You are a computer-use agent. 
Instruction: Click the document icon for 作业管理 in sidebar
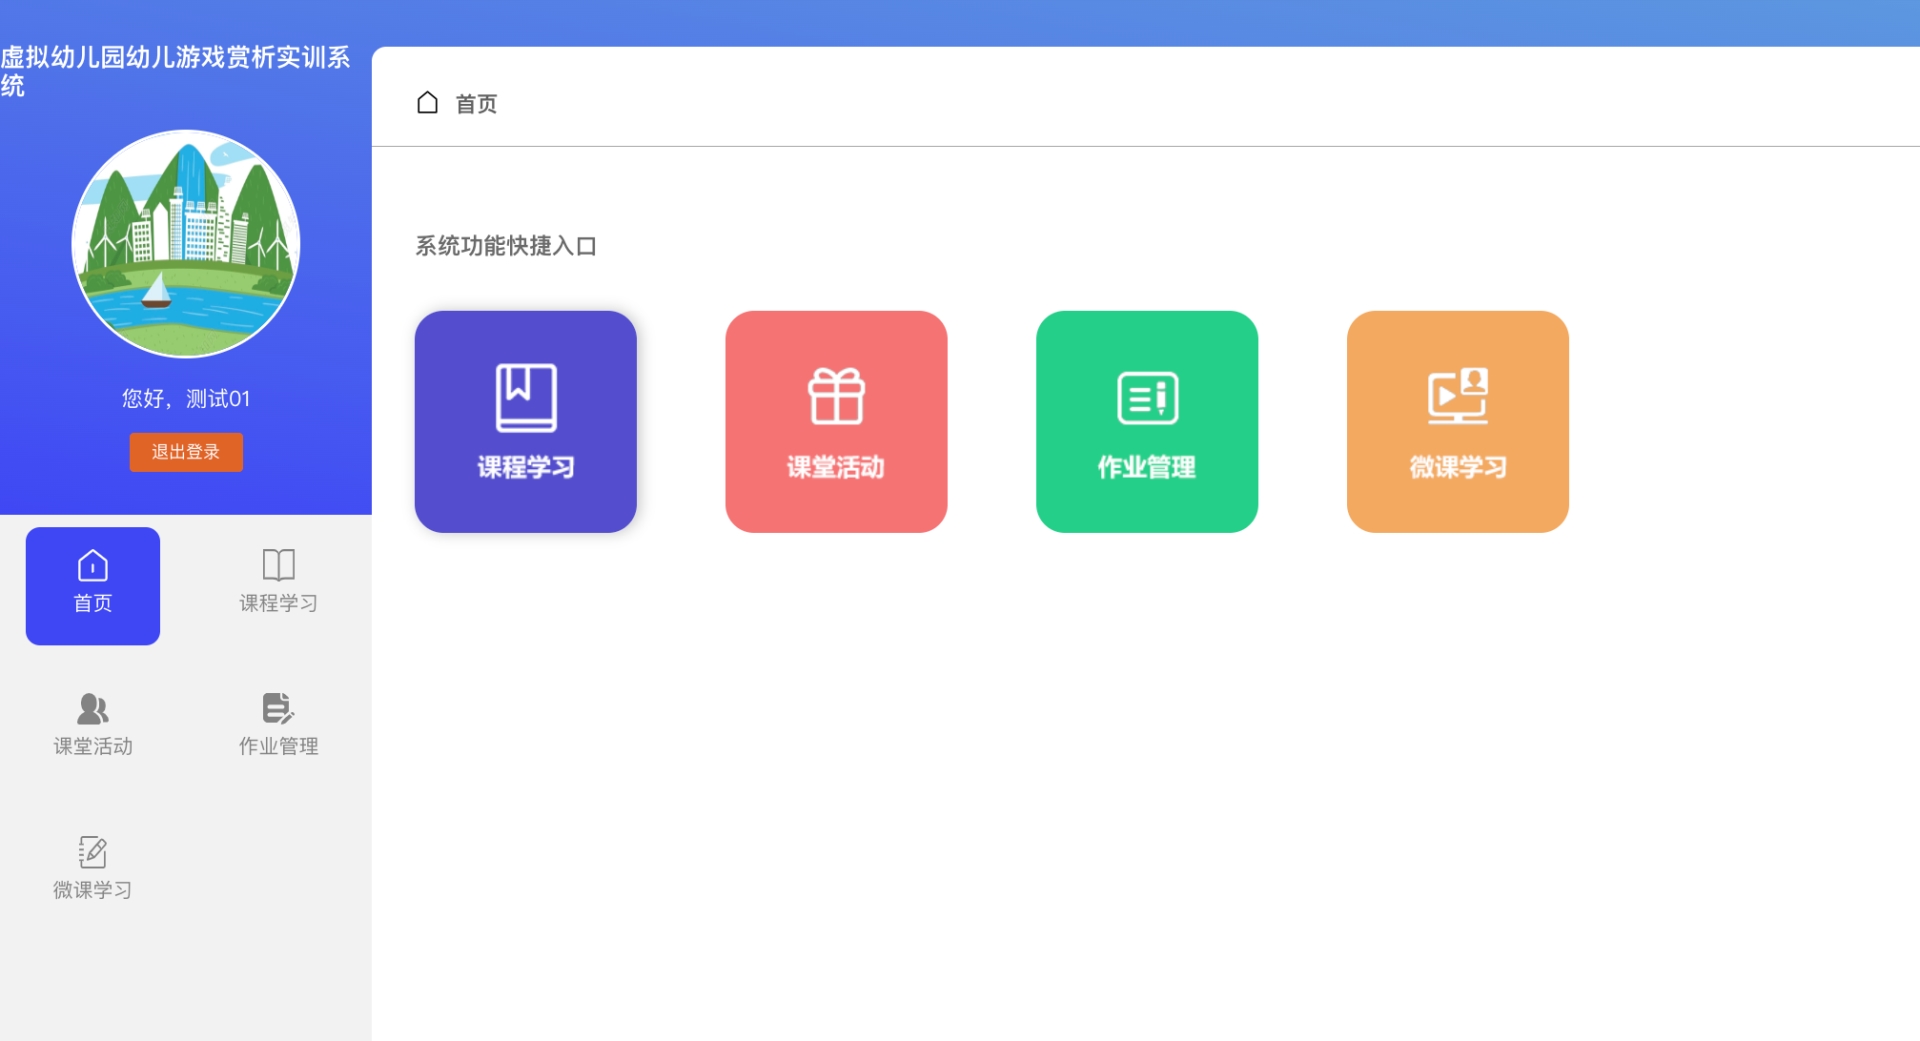click(277, 708)
